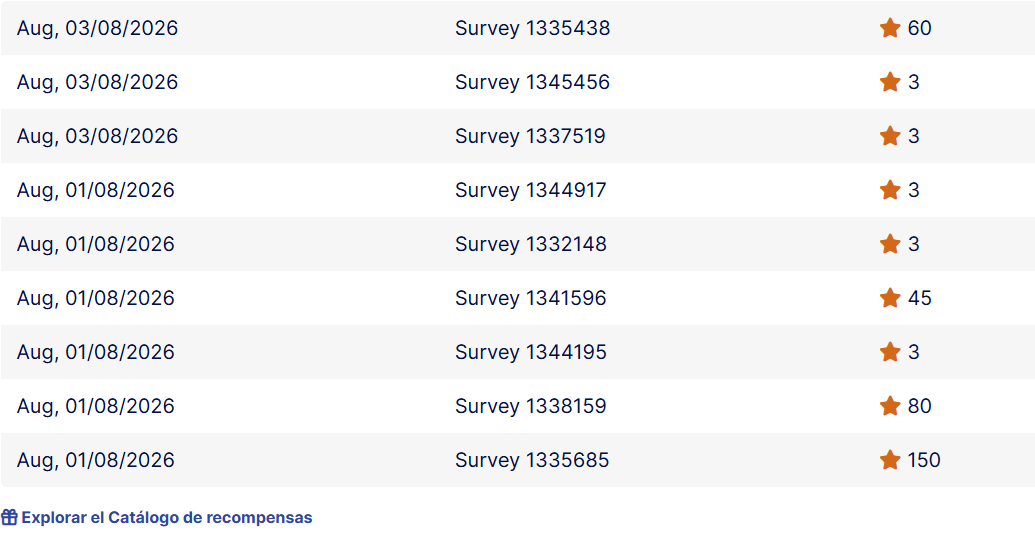Click the star icon for Survey 1337519
1035x542 pixels.
pyautogui.click(x=890, y=136)
